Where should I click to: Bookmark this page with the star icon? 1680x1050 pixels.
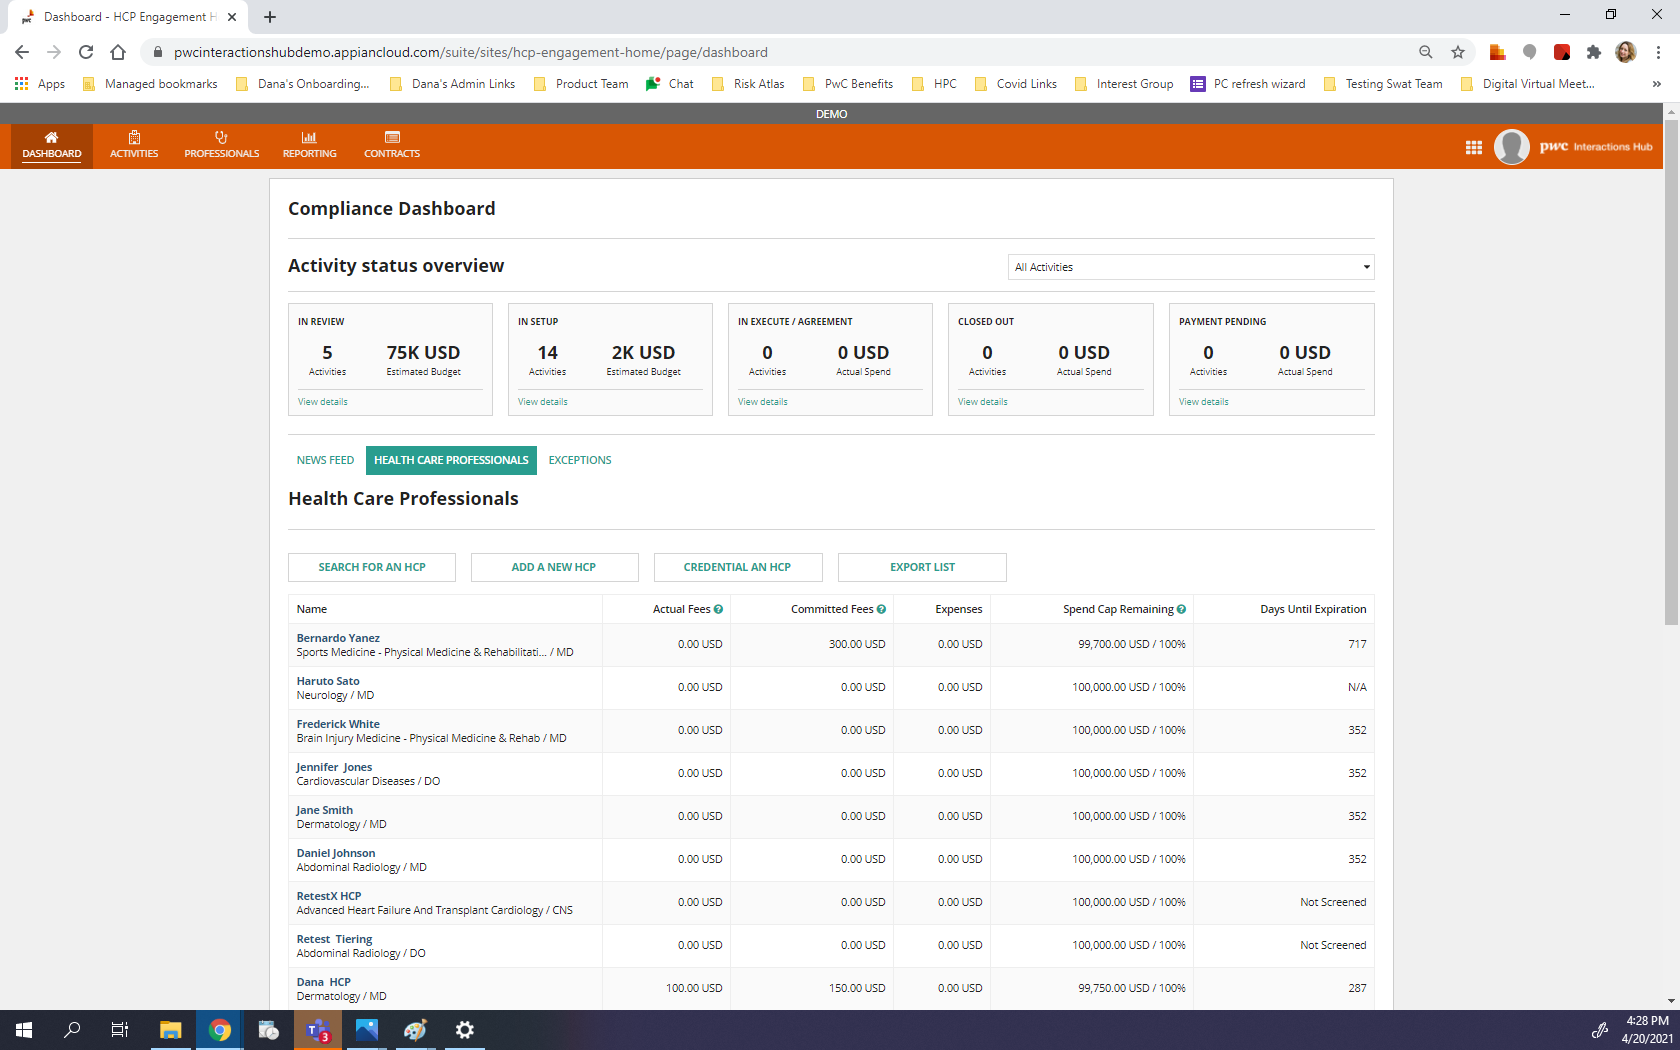(1458, 52)
